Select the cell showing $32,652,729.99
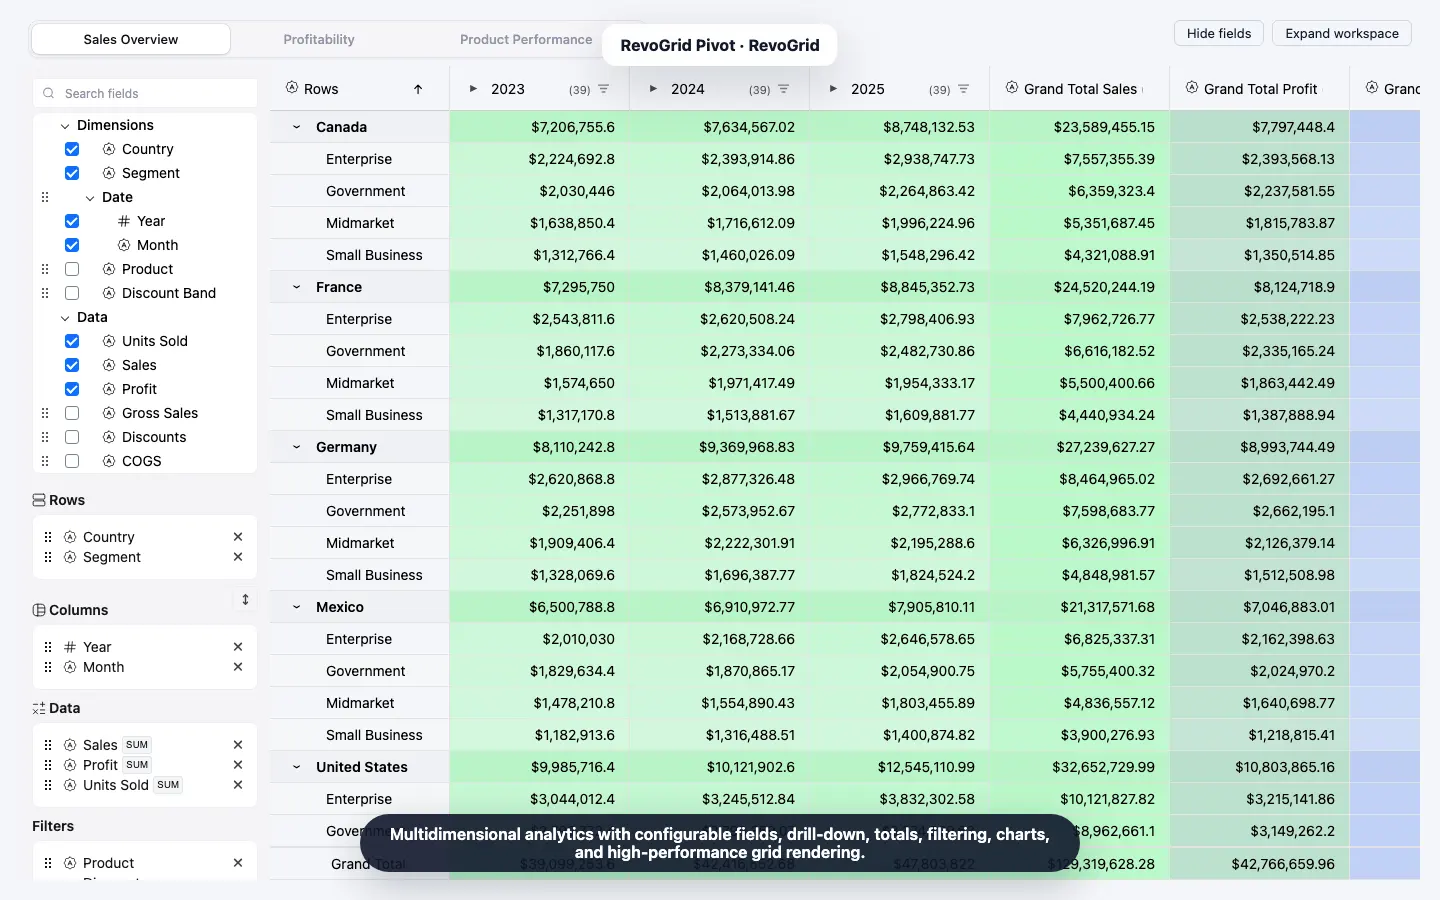The image size is (1440, 900). (x=1080, y=767)
